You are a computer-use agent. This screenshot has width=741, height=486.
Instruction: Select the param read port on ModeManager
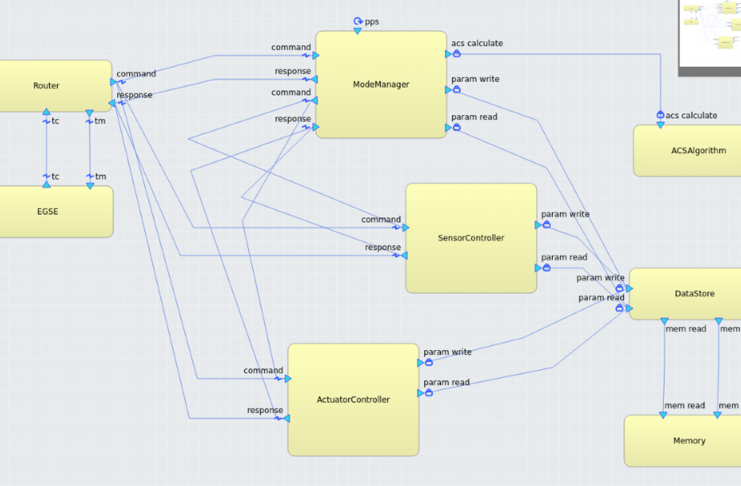454,128
